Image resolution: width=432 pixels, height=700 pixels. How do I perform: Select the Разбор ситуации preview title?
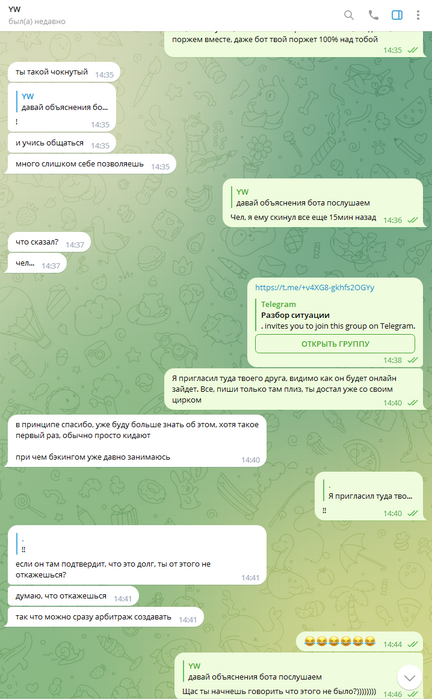(295, 315)
